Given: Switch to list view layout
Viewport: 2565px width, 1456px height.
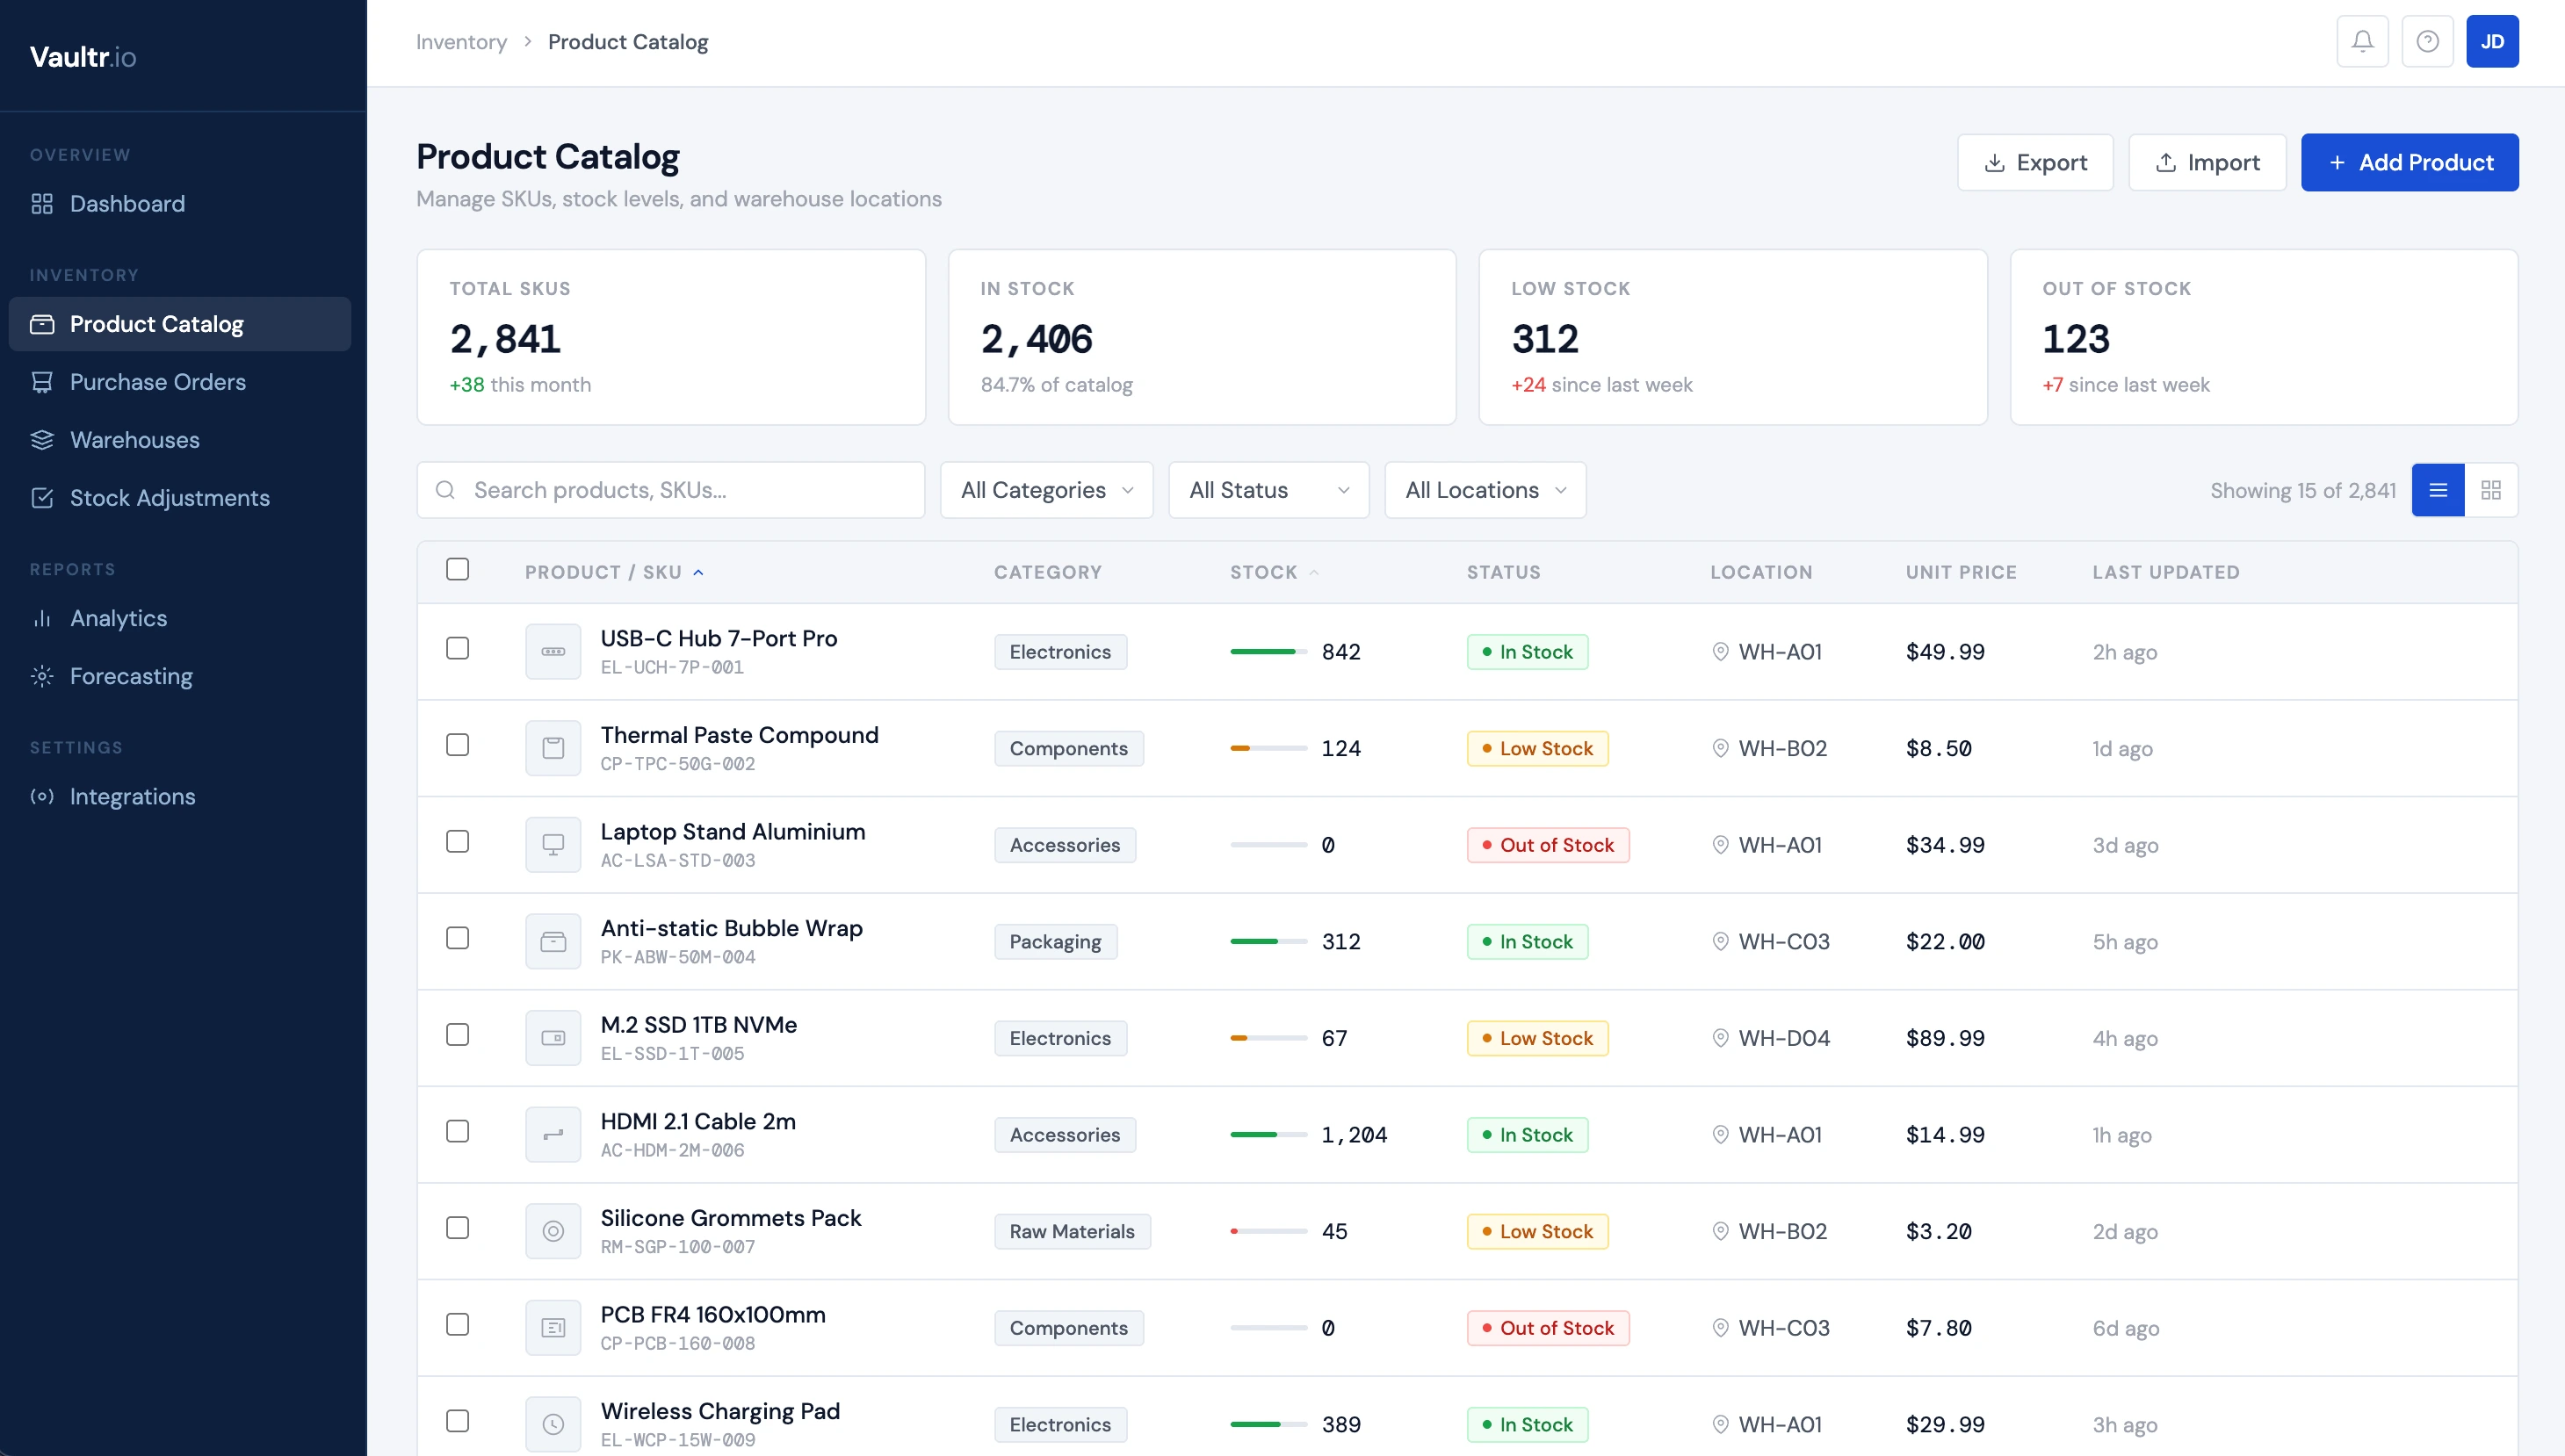Looking at the screenshot, I should click(2438, 490).
